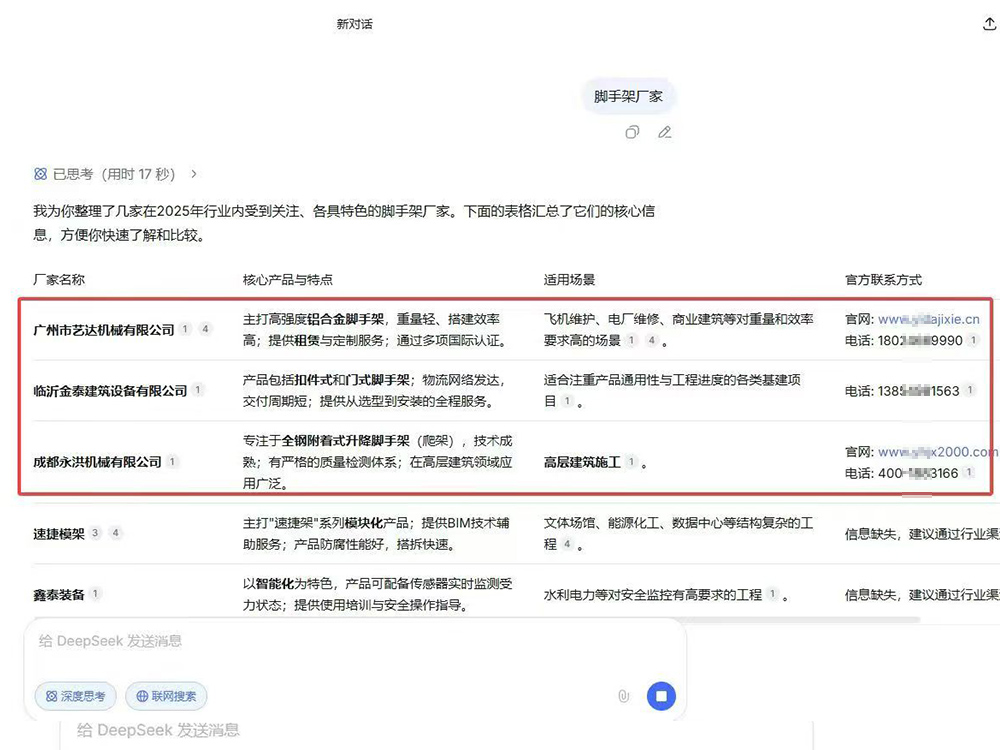Open citation 1 next to 广州市艺达机械有限公司
The height and width of the screenshot is (750, 1000).
(x=185, y=329)
